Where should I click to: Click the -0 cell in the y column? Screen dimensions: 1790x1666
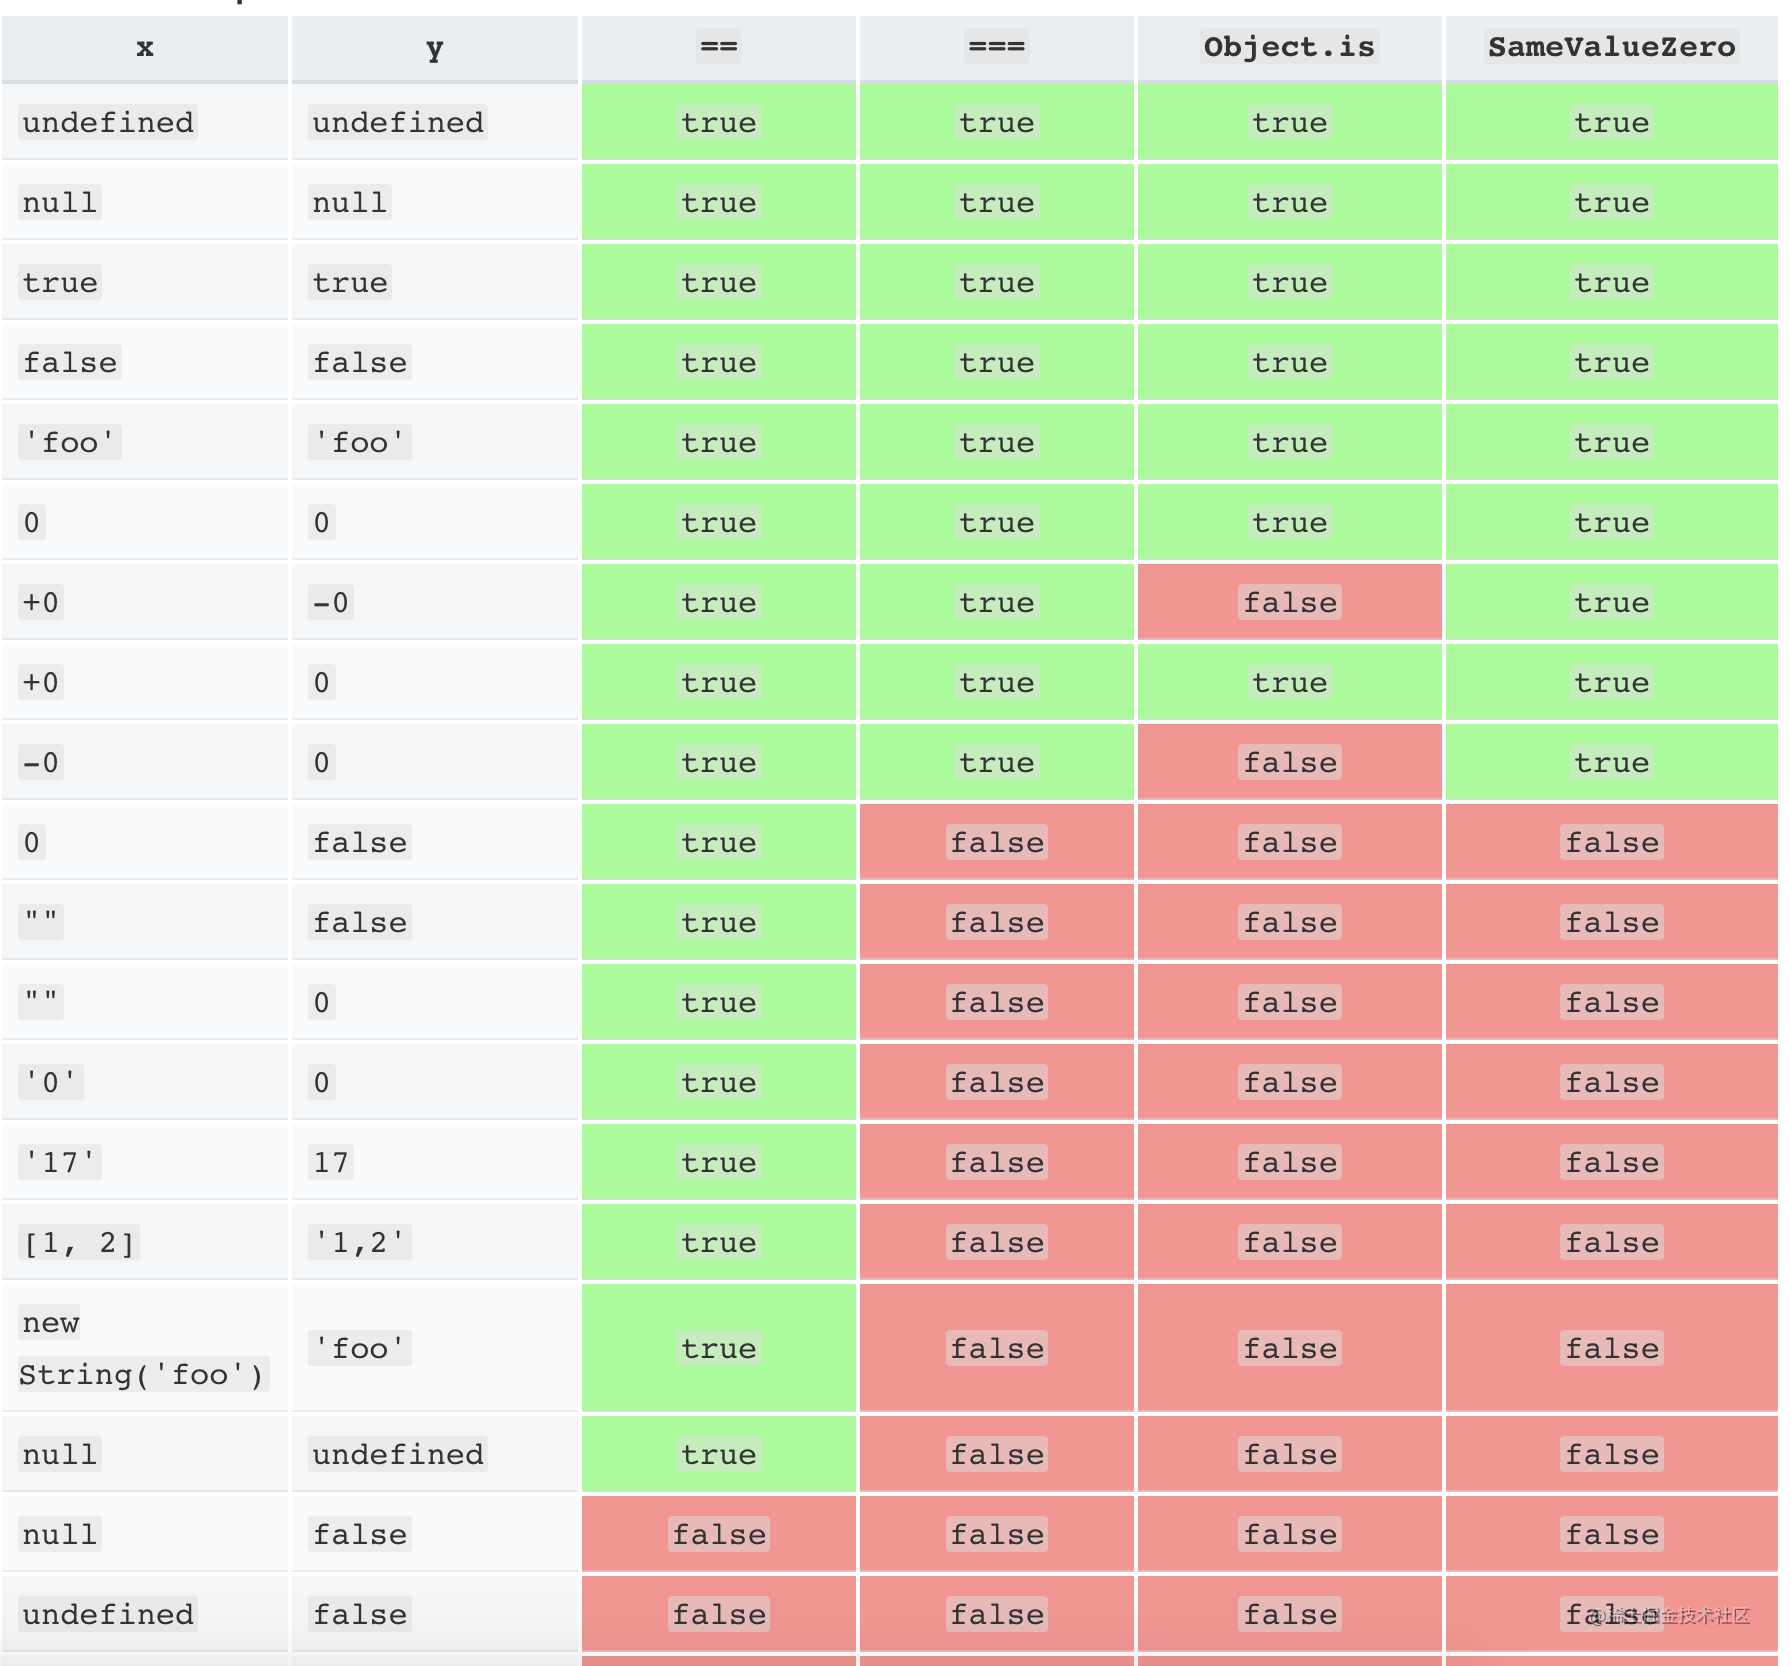point(434,602)
